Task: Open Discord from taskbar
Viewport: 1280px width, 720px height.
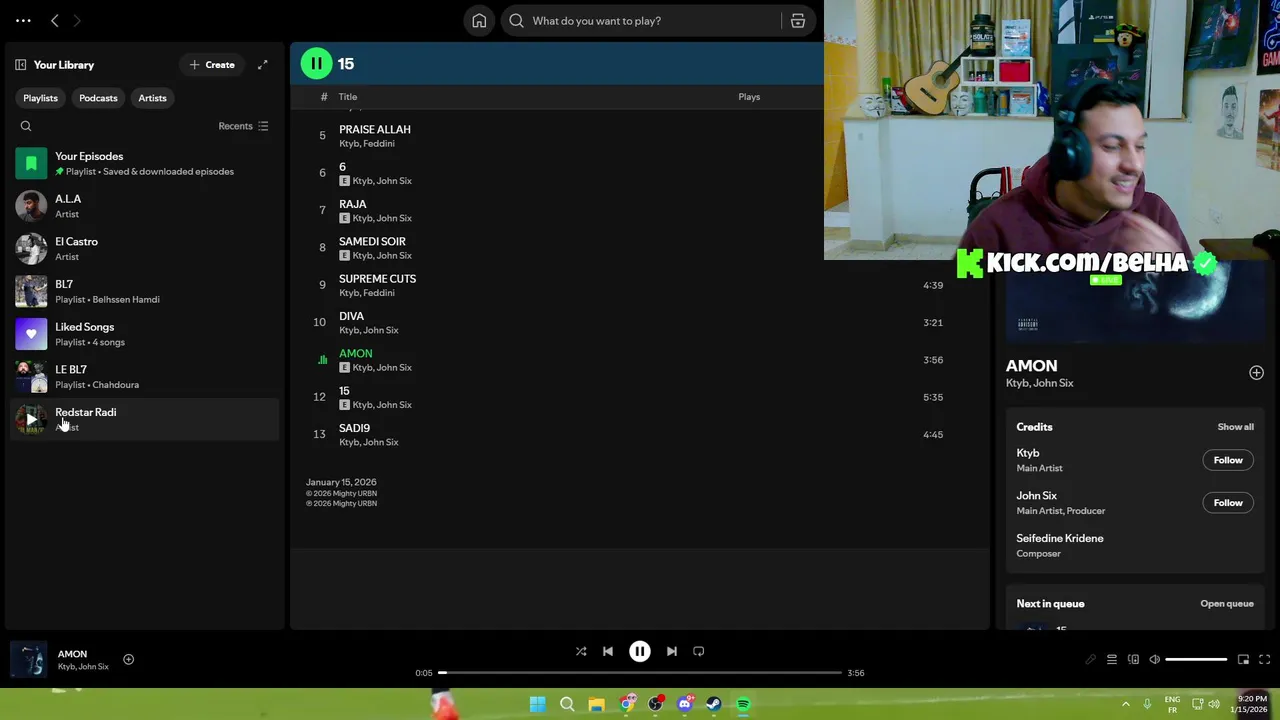Action: pos(685,704)
